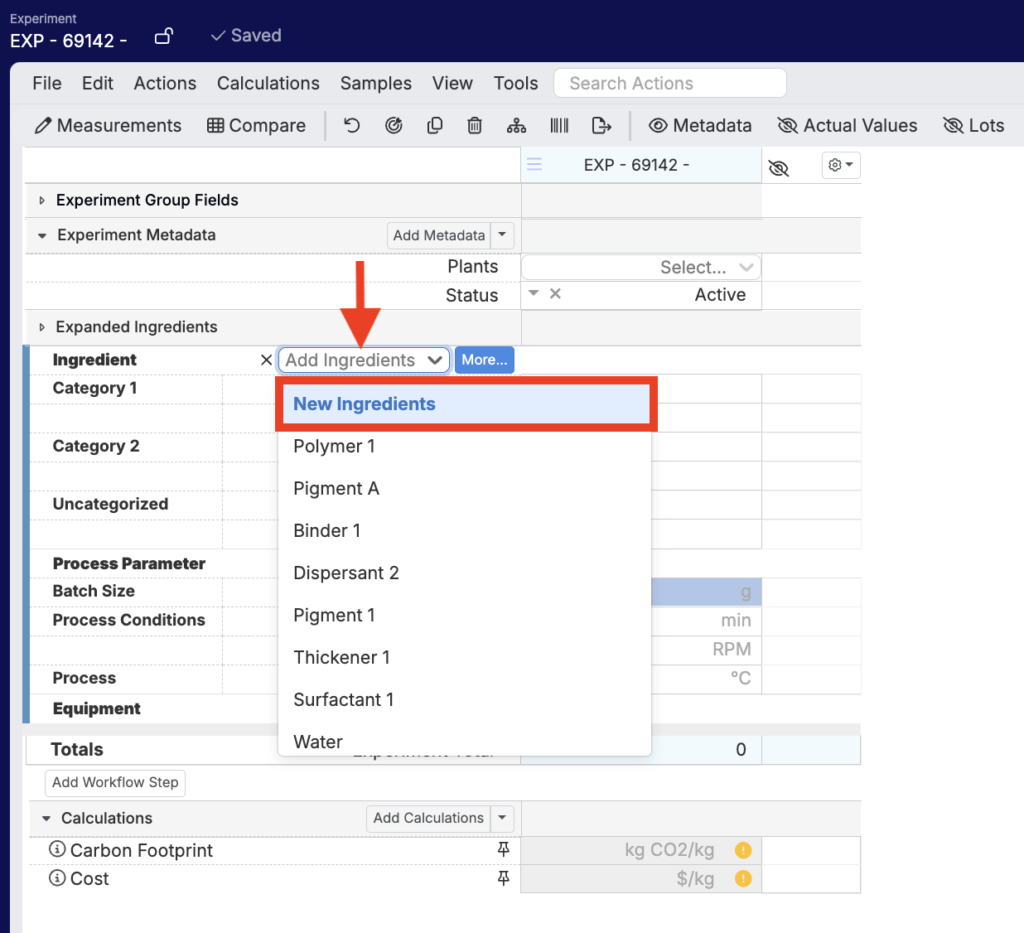Toggle Metadata visibility
Screen dimensions: 1024x933
pos(699,125)
